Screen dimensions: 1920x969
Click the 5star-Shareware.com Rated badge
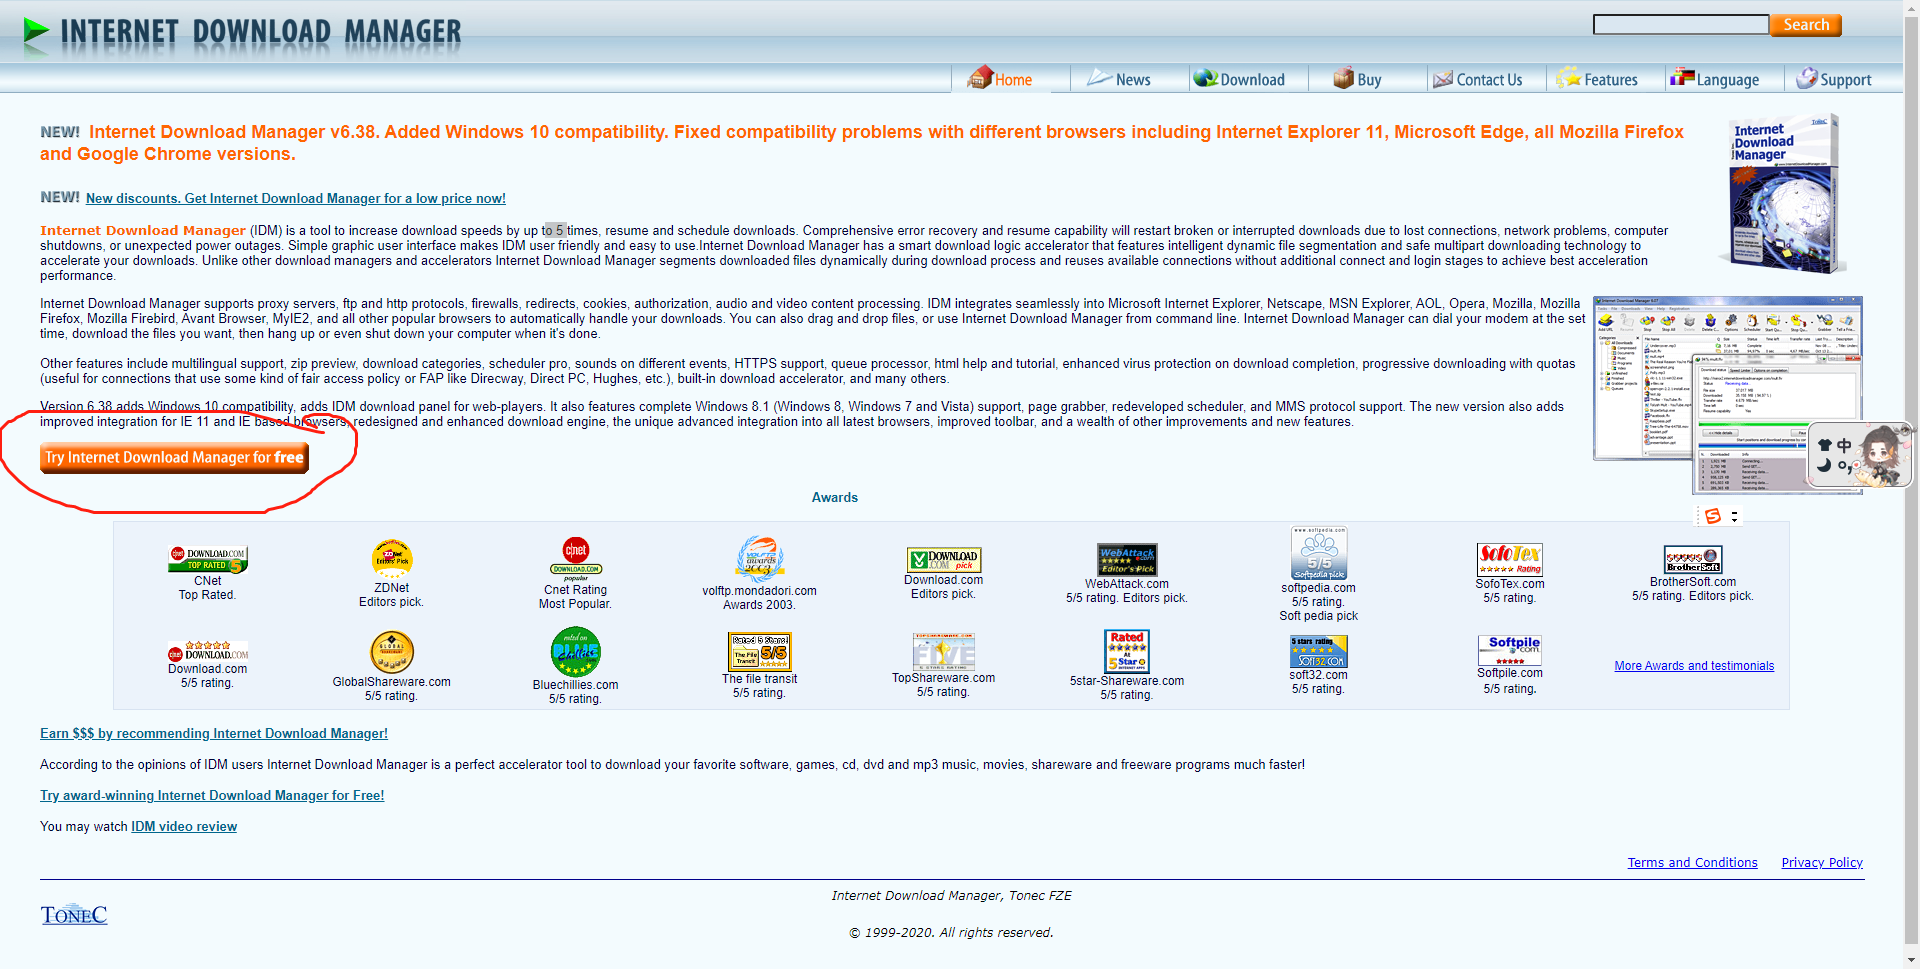(x=1127, y=651)
